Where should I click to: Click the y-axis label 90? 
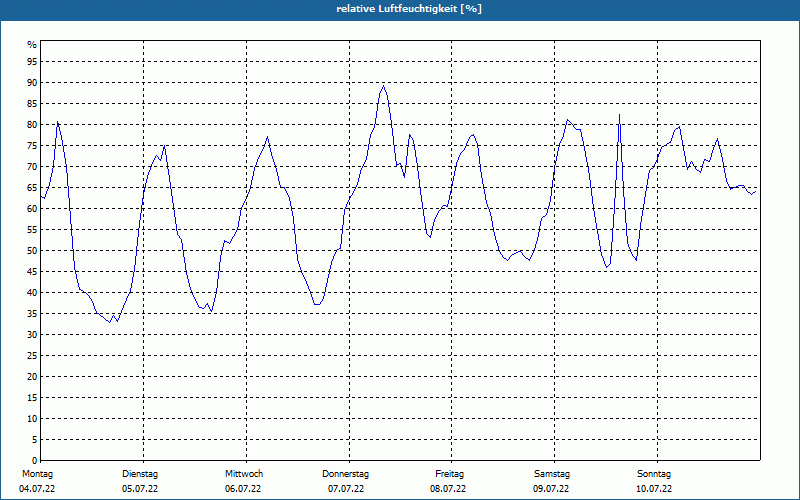click(x=32, y=83)
